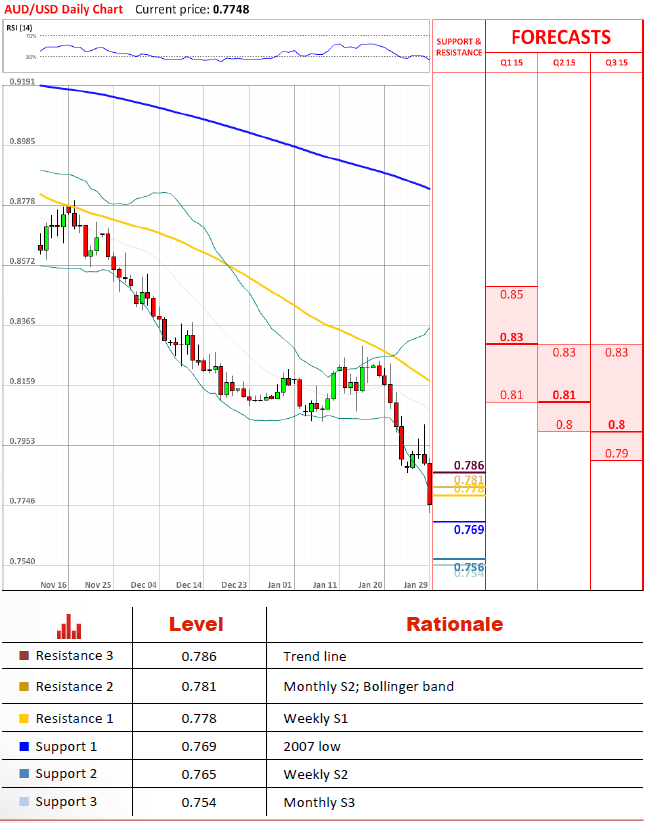Click the 'Jan 29' date axis label
Image resolution: width=646 pixels, height=823 pixels.
(416, 585)
